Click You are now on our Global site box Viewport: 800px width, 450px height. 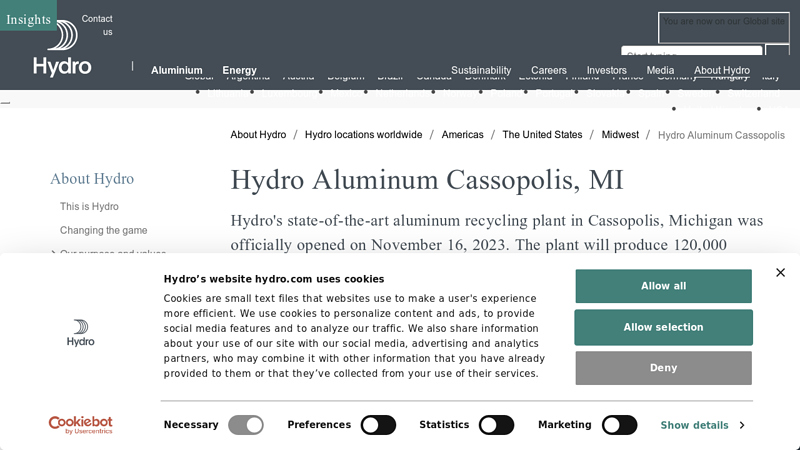[723, 28]
